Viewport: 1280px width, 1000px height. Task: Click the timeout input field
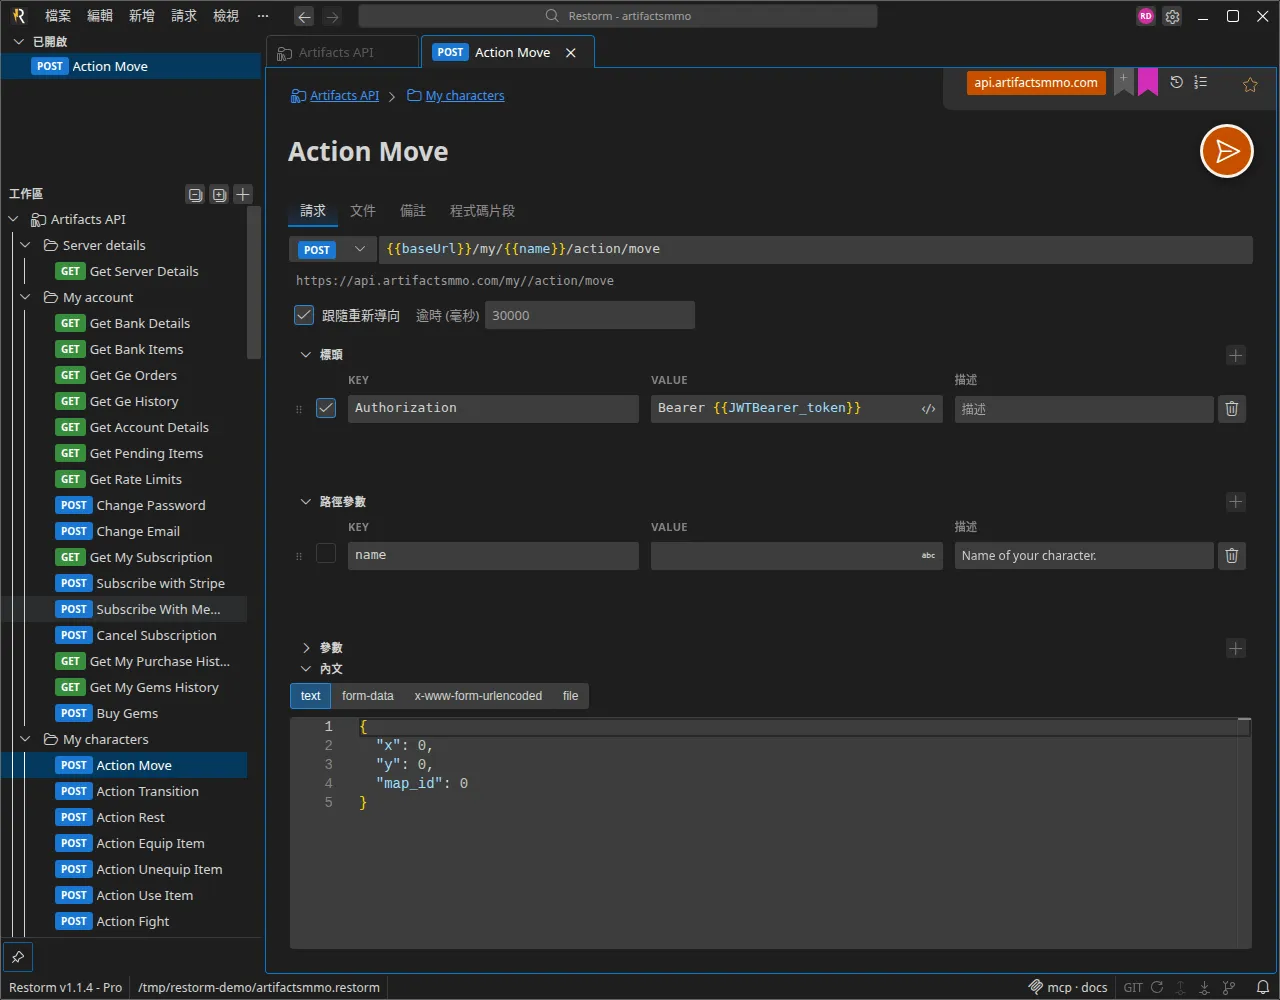coord(589,315)
